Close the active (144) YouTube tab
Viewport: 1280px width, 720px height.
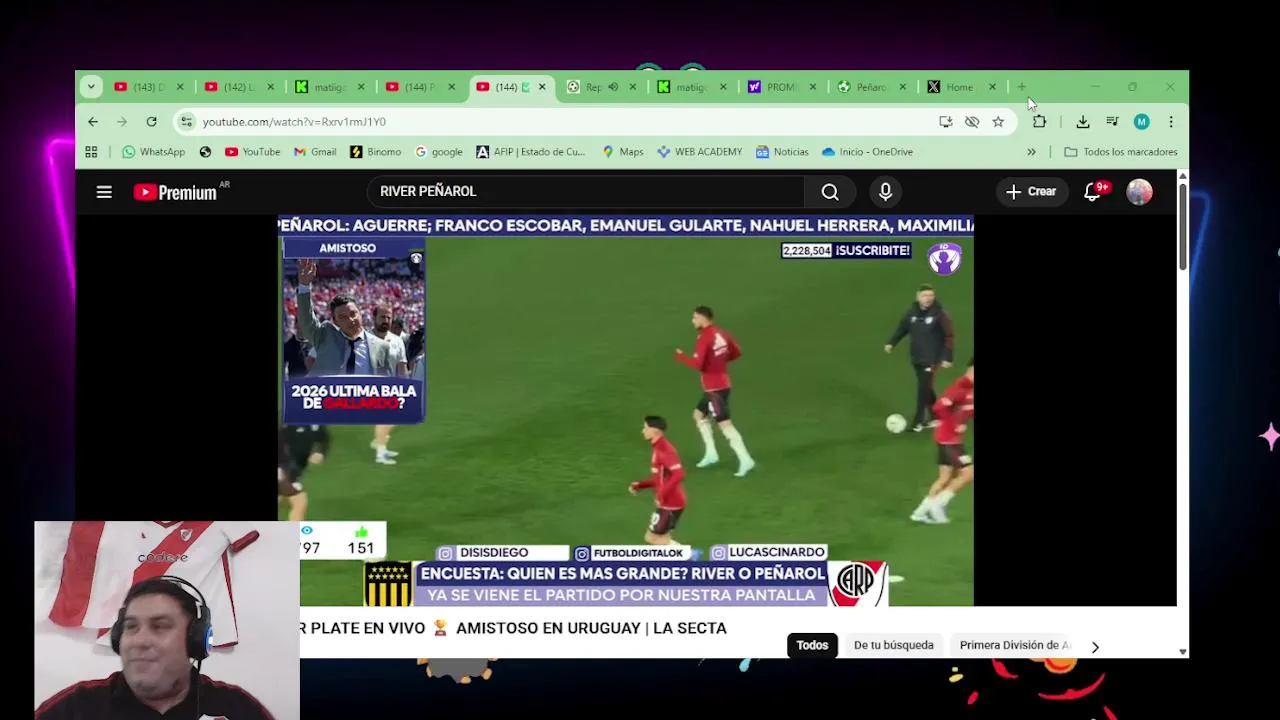pyautogui.click(x=542, y=87)
